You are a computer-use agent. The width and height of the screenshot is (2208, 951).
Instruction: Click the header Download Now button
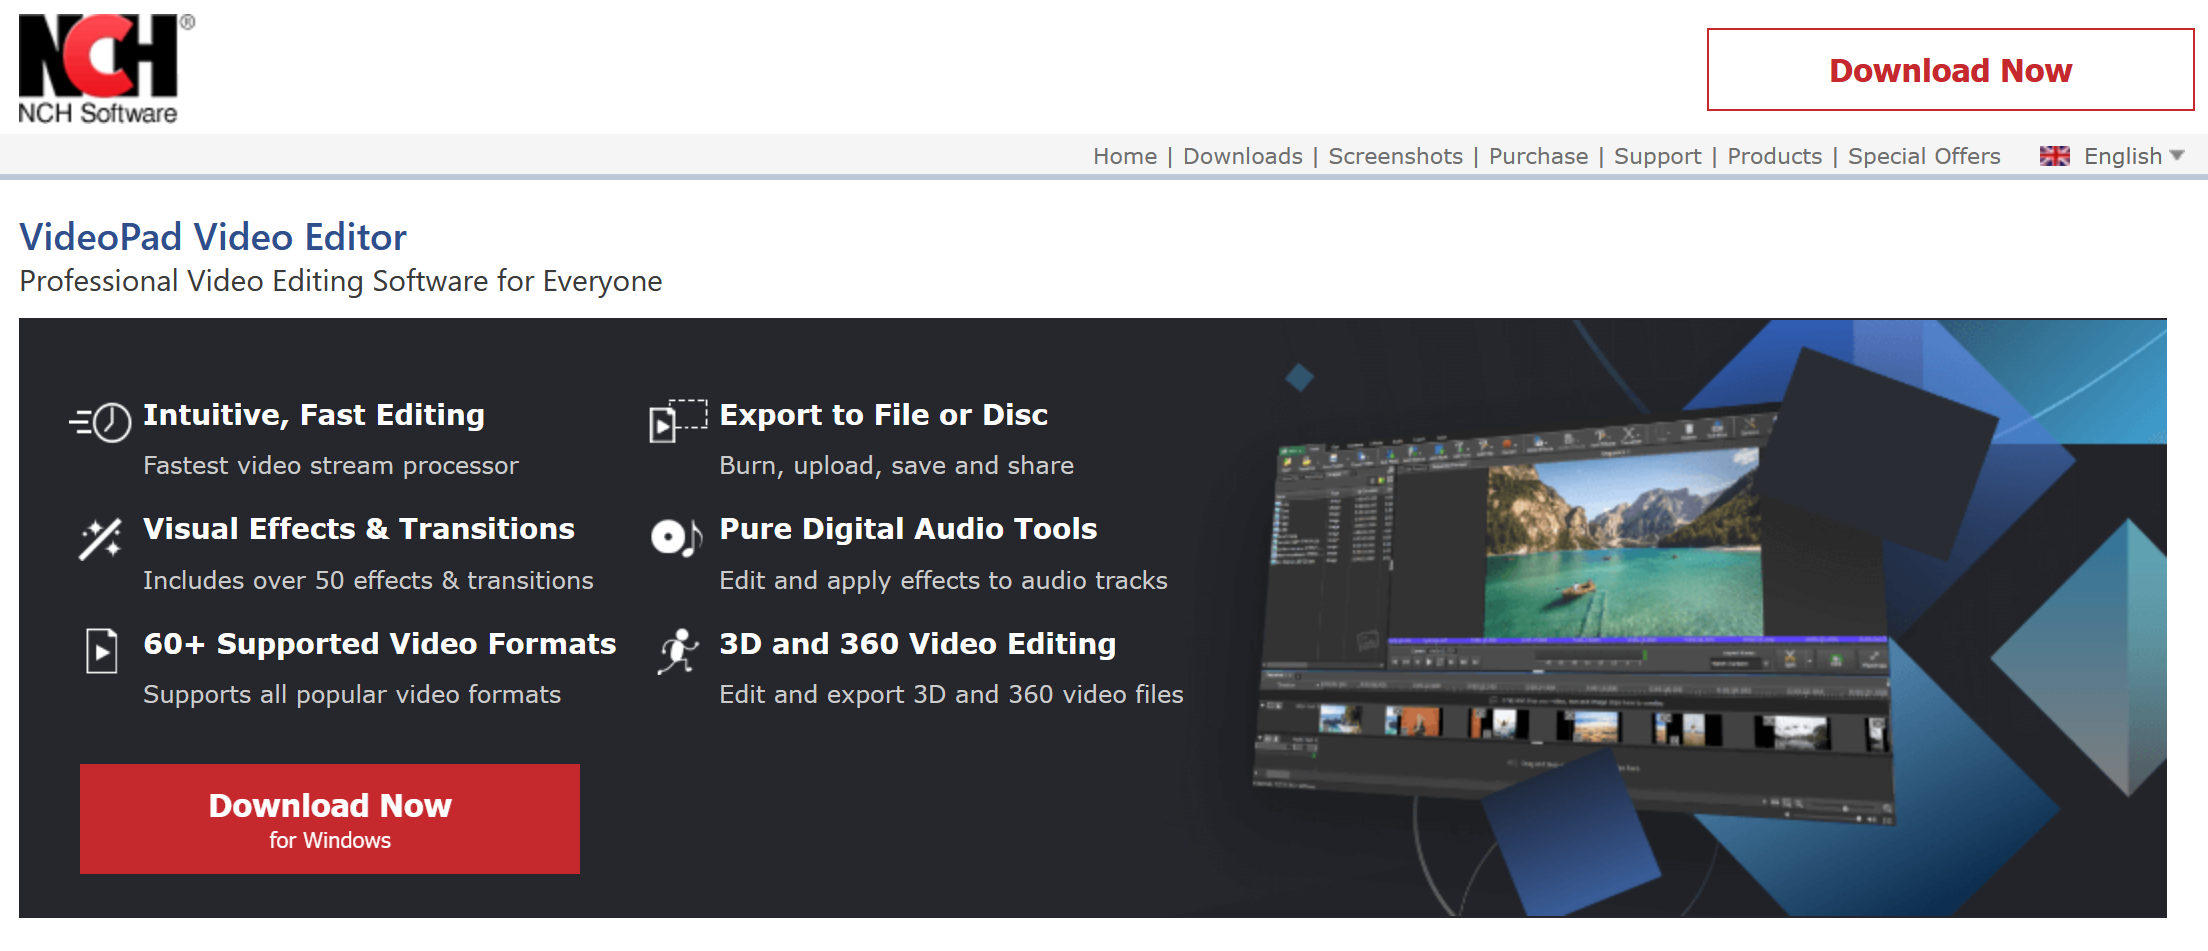(x=1950, y=70)
